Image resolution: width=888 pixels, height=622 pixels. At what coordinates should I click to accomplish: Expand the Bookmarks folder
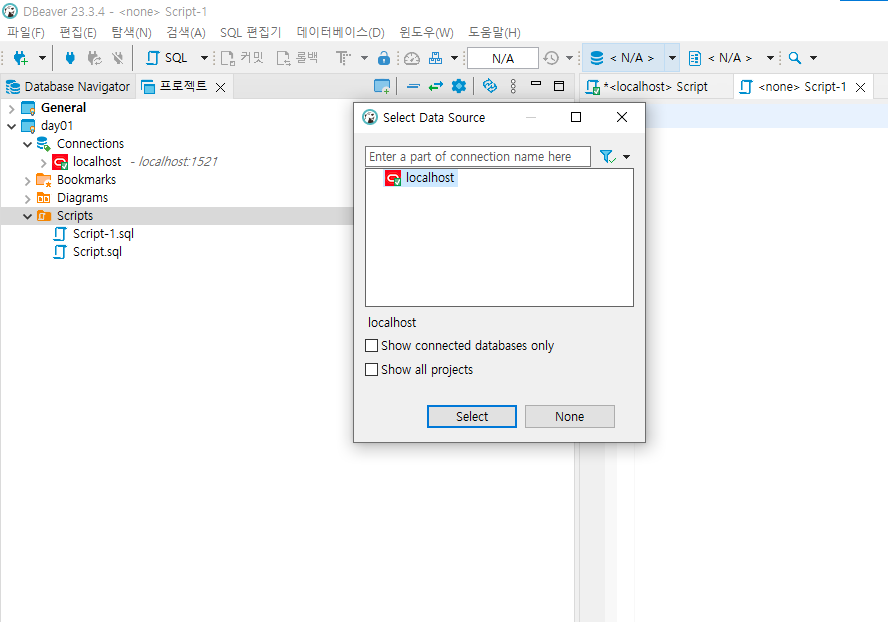coord(27,181)
